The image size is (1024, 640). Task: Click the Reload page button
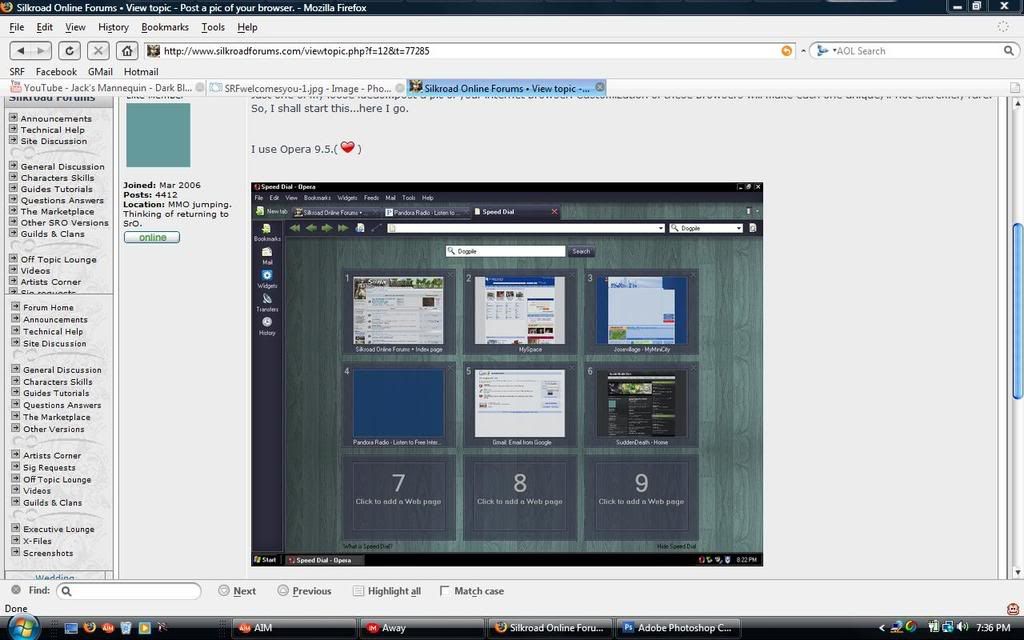[69, 50]
